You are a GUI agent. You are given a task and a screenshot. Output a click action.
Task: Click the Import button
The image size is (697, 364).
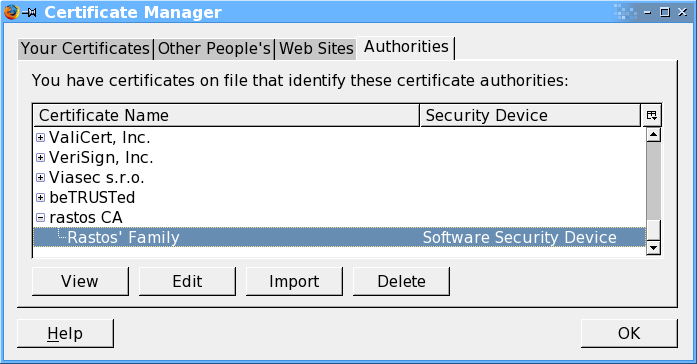[294, 281]
